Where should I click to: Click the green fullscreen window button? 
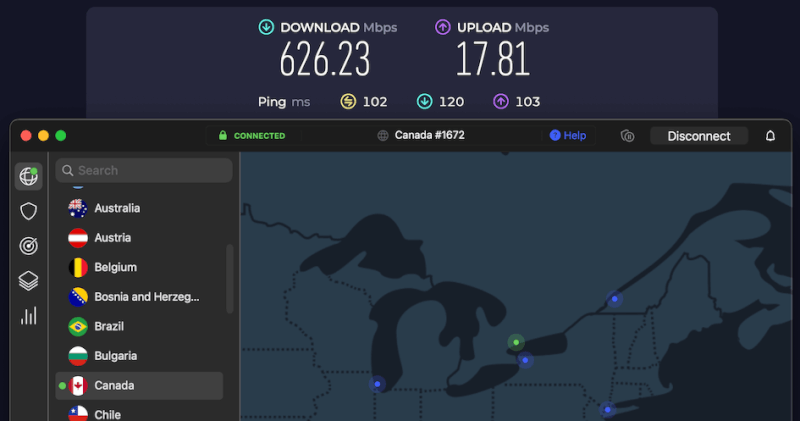pos(61,135)
